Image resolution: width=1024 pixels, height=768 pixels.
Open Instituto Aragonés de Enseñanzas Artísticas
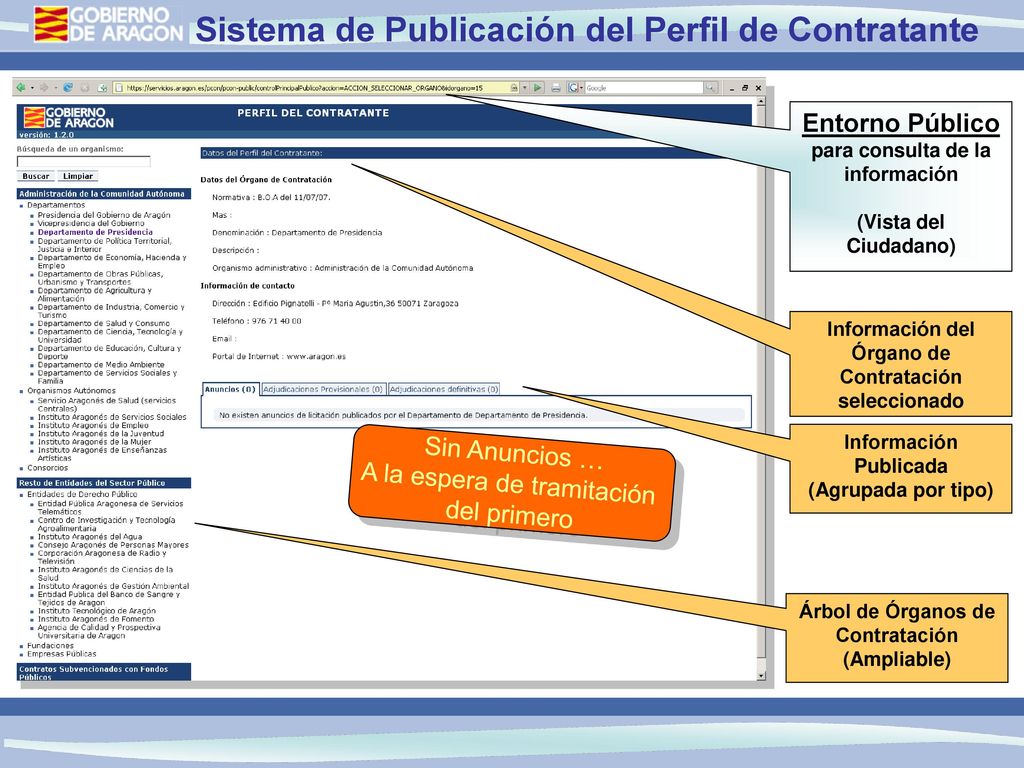click(102, 454)
